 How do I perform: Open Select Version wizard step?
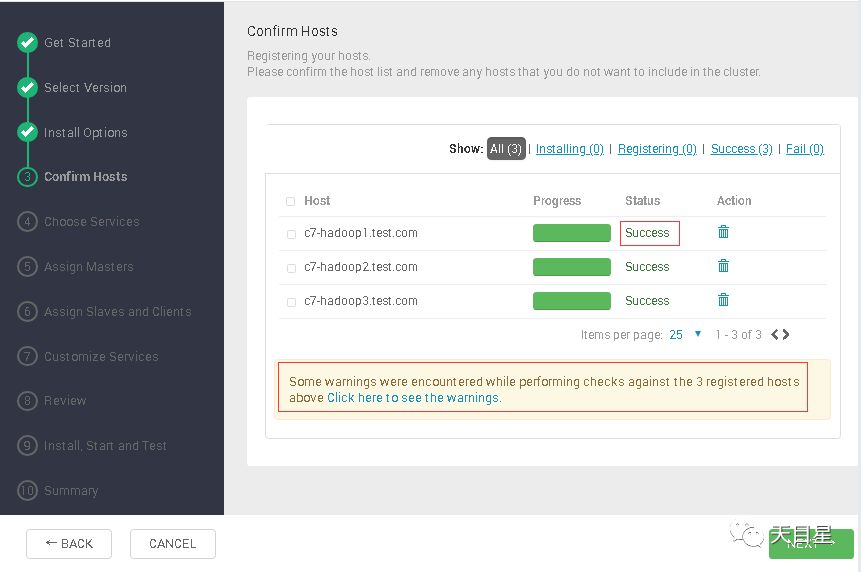coord(85,88)
